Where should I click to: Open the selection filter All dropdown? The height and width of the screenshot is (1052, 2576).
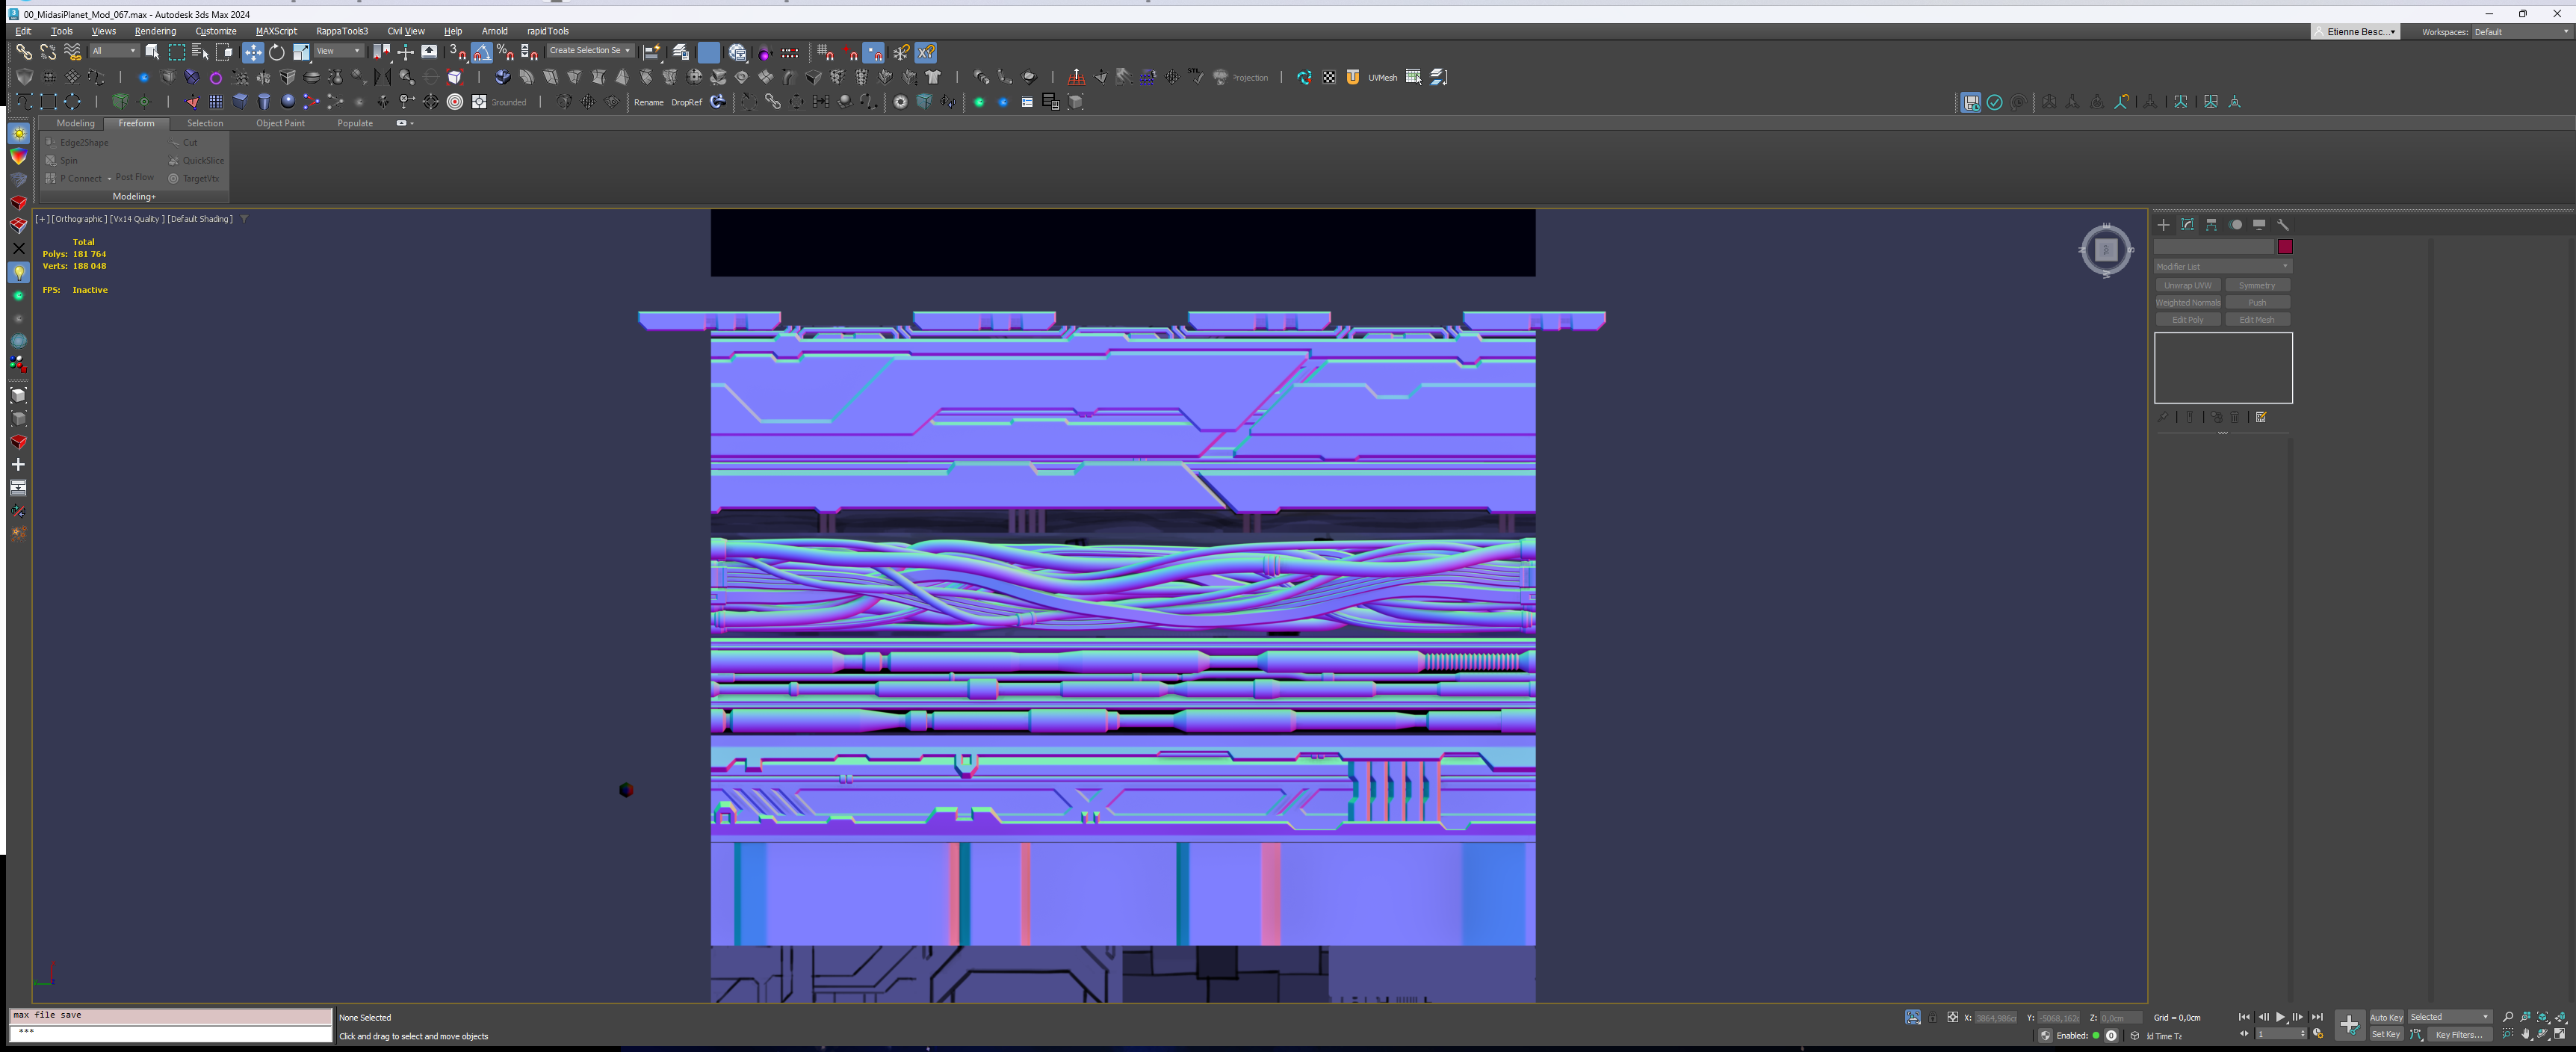point(114,51)
